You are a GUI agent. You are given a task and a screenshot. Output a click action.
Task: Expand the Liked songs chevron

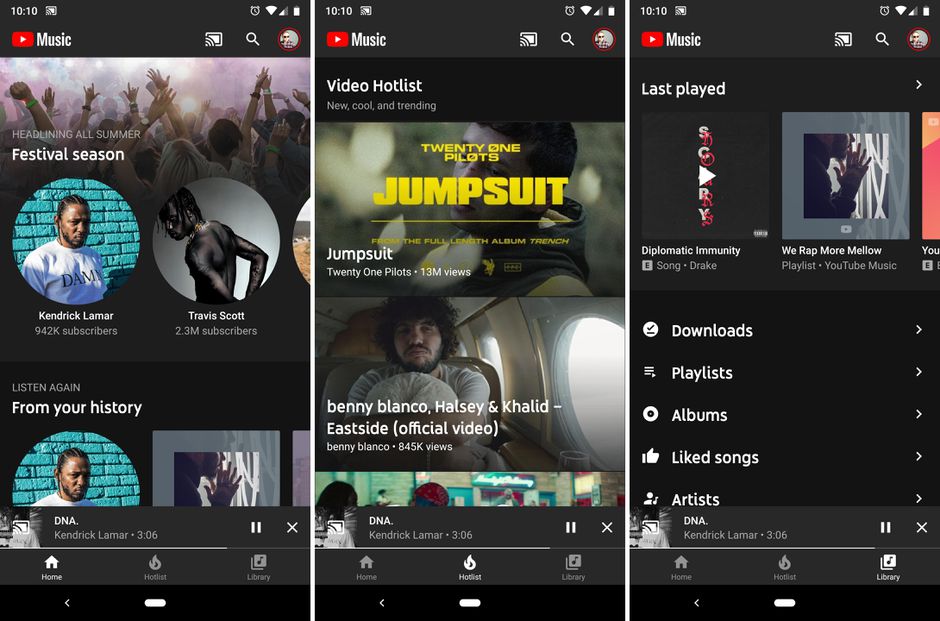click(x=919, y=457)
